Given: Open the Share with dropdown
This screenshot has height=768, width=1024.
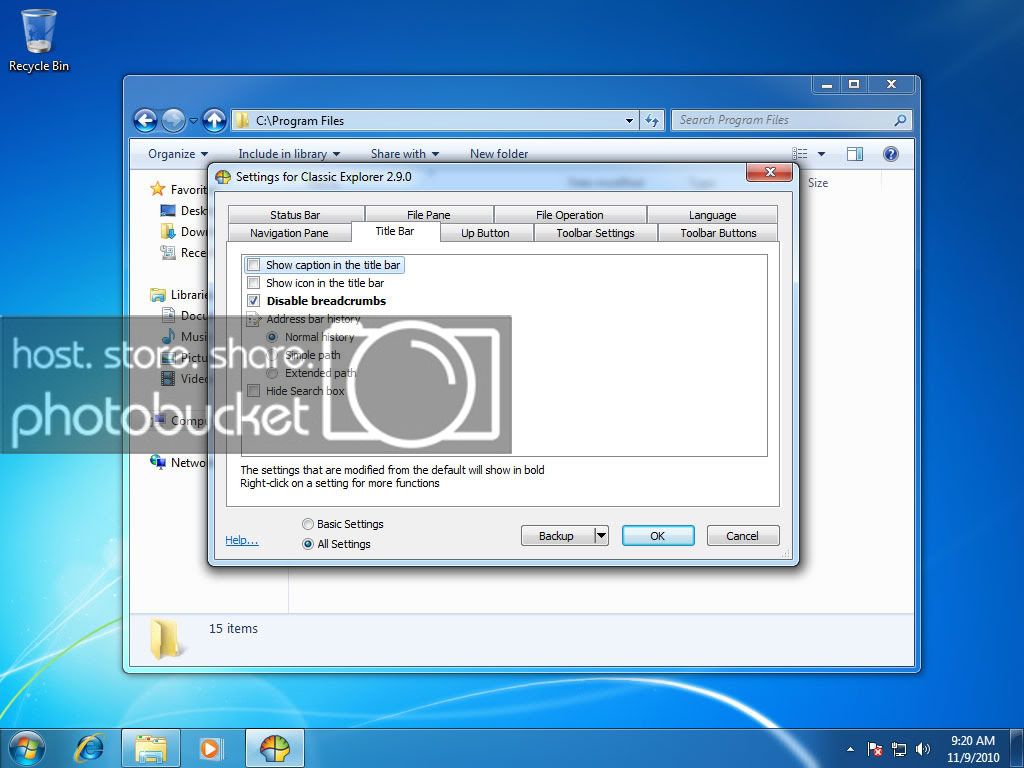Looking at the screenshot, I should (404, 154).
